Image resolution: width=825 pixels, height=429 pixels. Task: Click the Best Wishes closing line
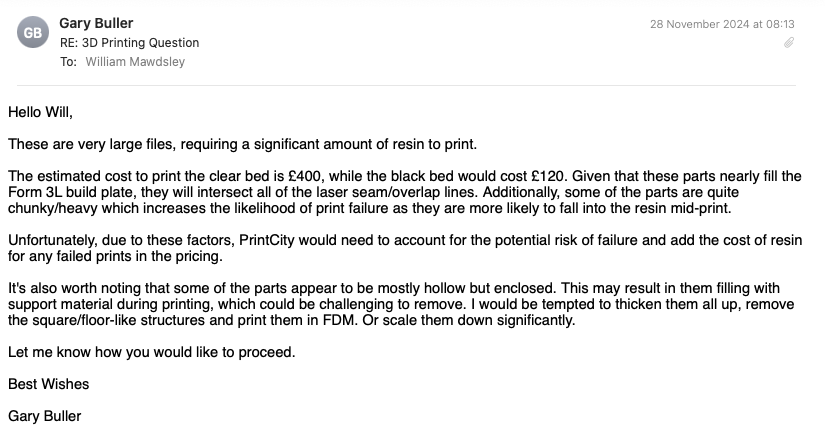tap(48, 384)
